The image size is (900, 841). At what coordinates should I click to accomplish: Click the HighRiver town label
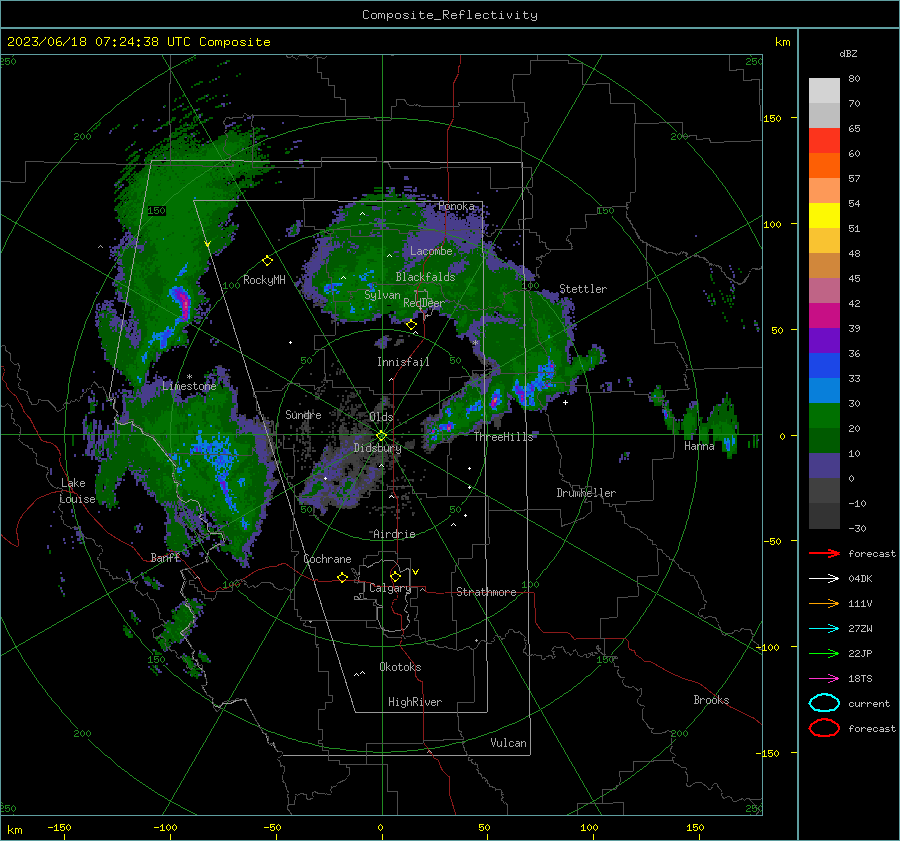pyautogui.click(x=415, y=702)
